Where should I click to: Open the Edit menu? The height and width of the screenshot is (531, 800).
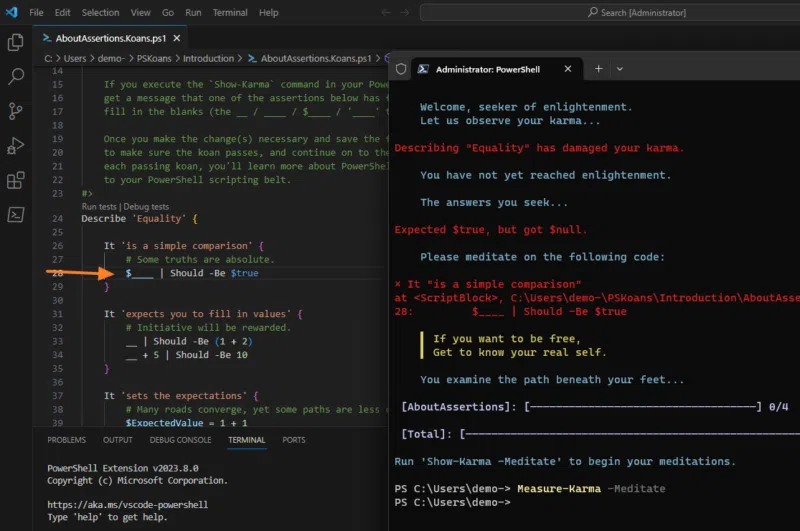tap(63, 12)
